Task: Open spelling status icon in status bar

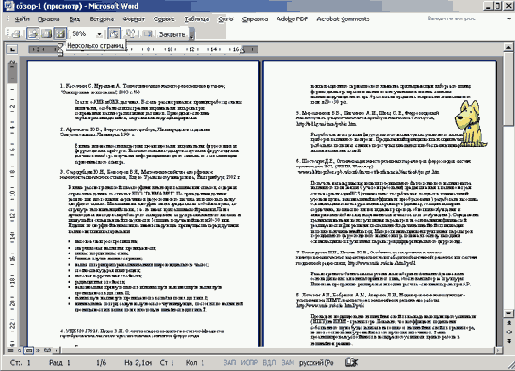Action: point(351,362)
